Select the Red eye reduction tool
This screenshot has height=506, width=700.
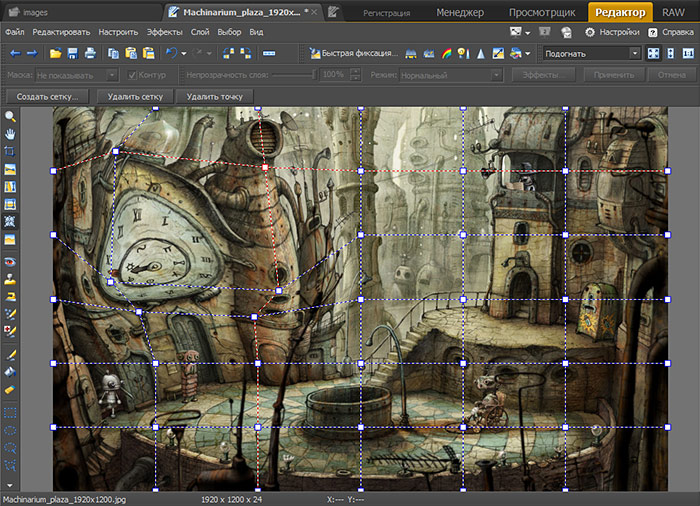point(10,262)
